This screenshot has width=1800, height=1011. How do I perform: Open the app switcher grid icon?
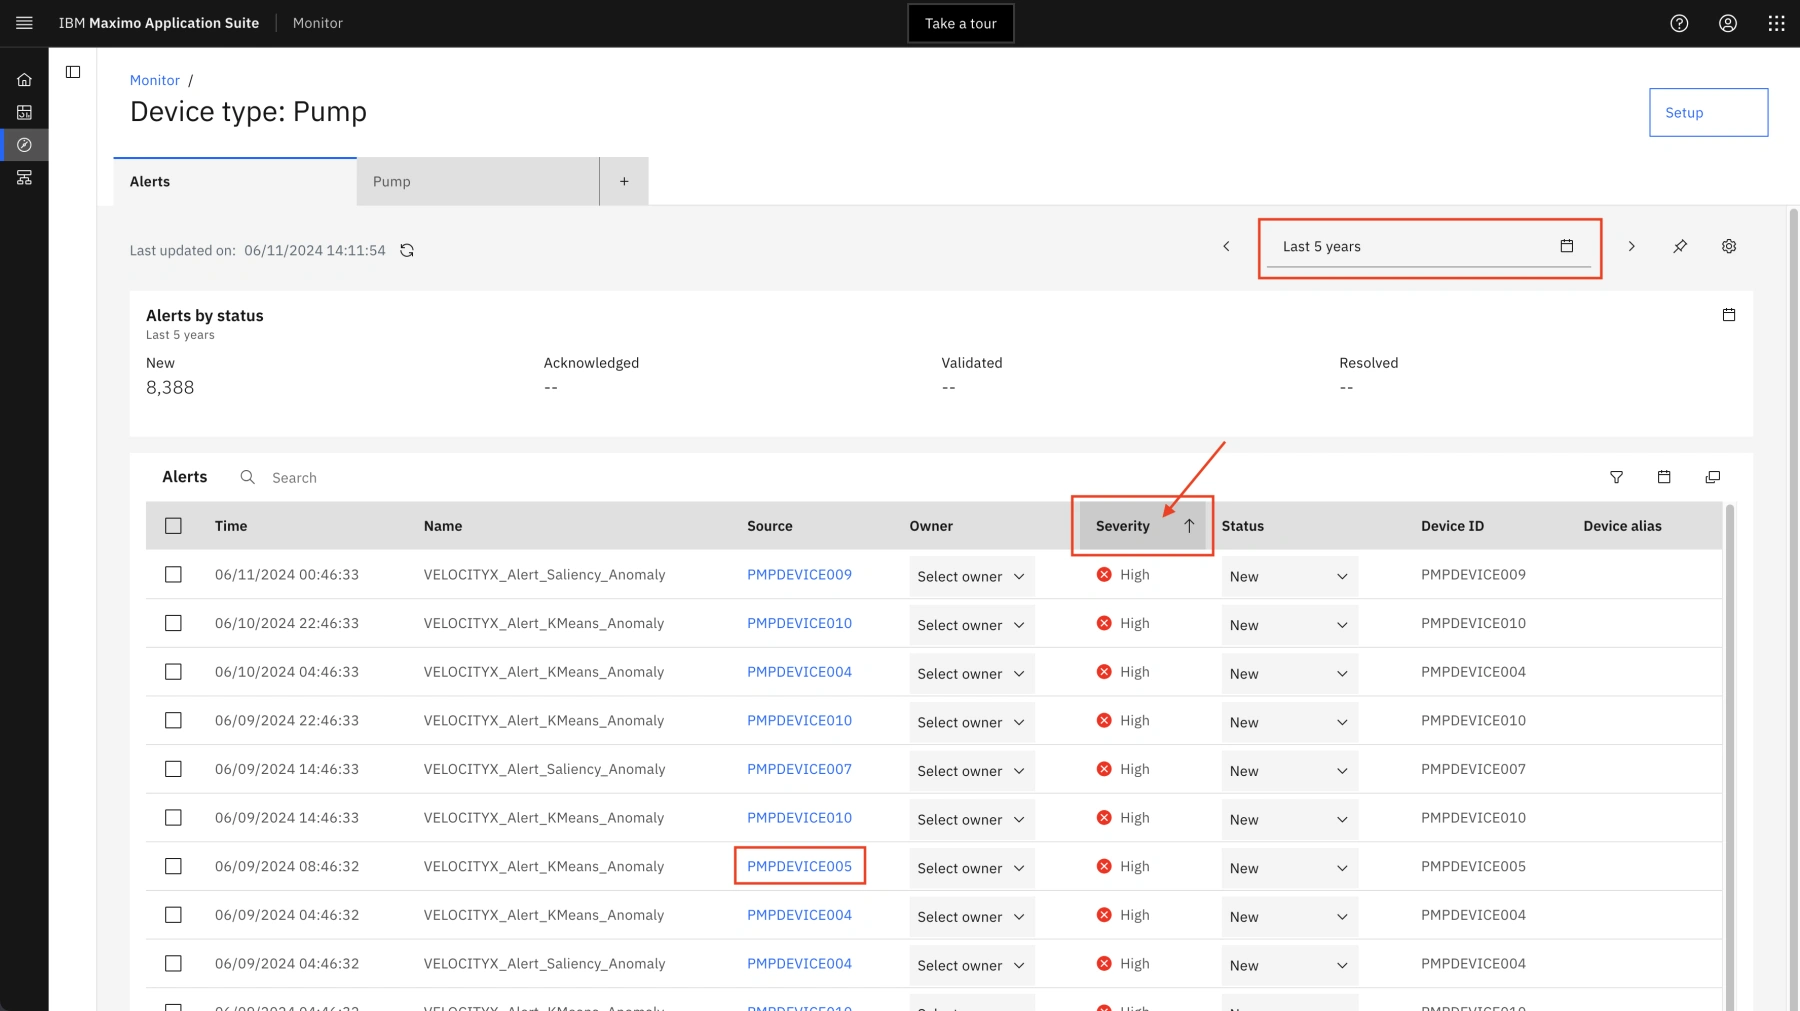pyautogui.click(x=1776, y=23)
